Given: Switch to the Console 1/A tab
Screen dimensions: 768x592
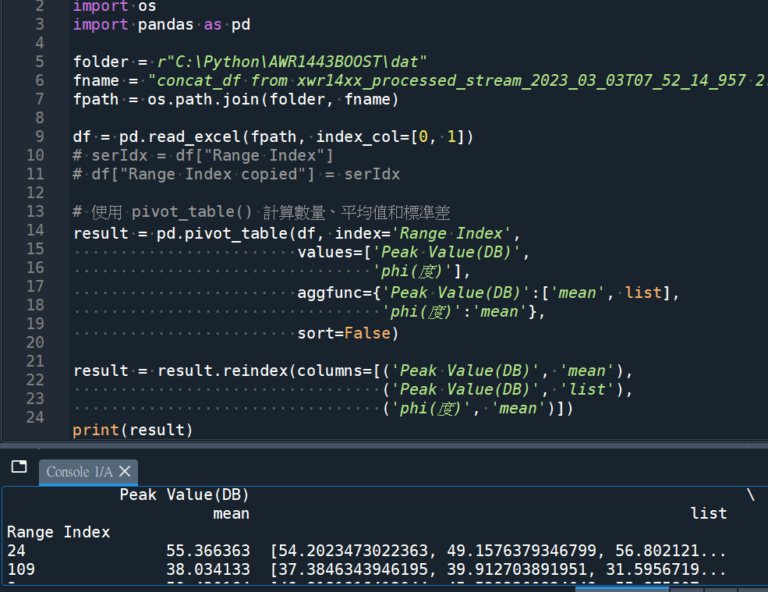Looking at the screenshot, I should pos(80,472).
